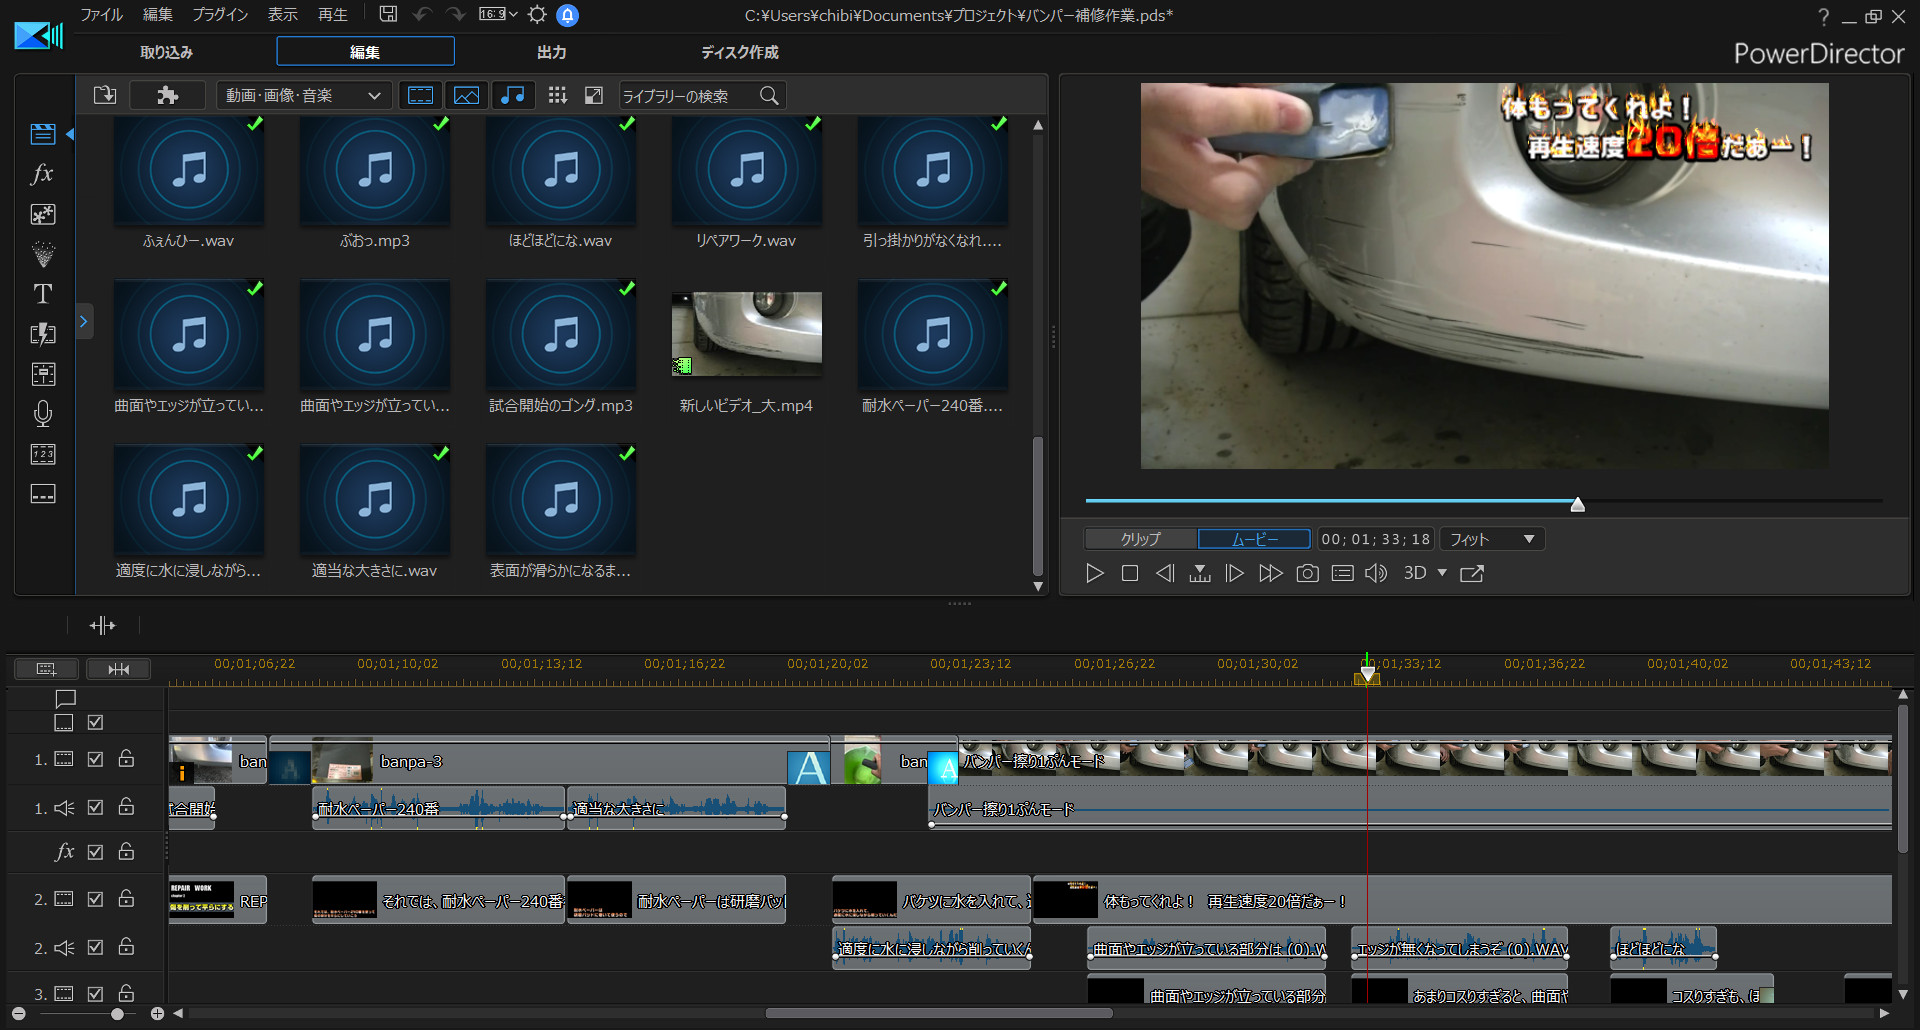
Task: Move the preview seek slider handle
Action: 1578,504
